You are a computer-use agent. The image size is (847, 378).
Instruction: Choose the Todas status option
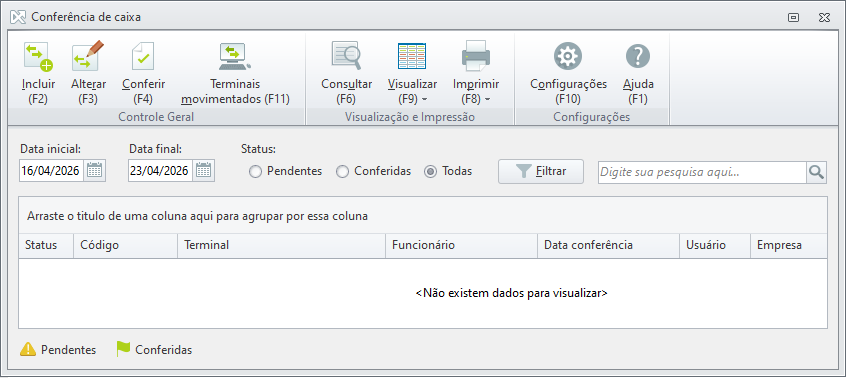[x=431, y=172]
